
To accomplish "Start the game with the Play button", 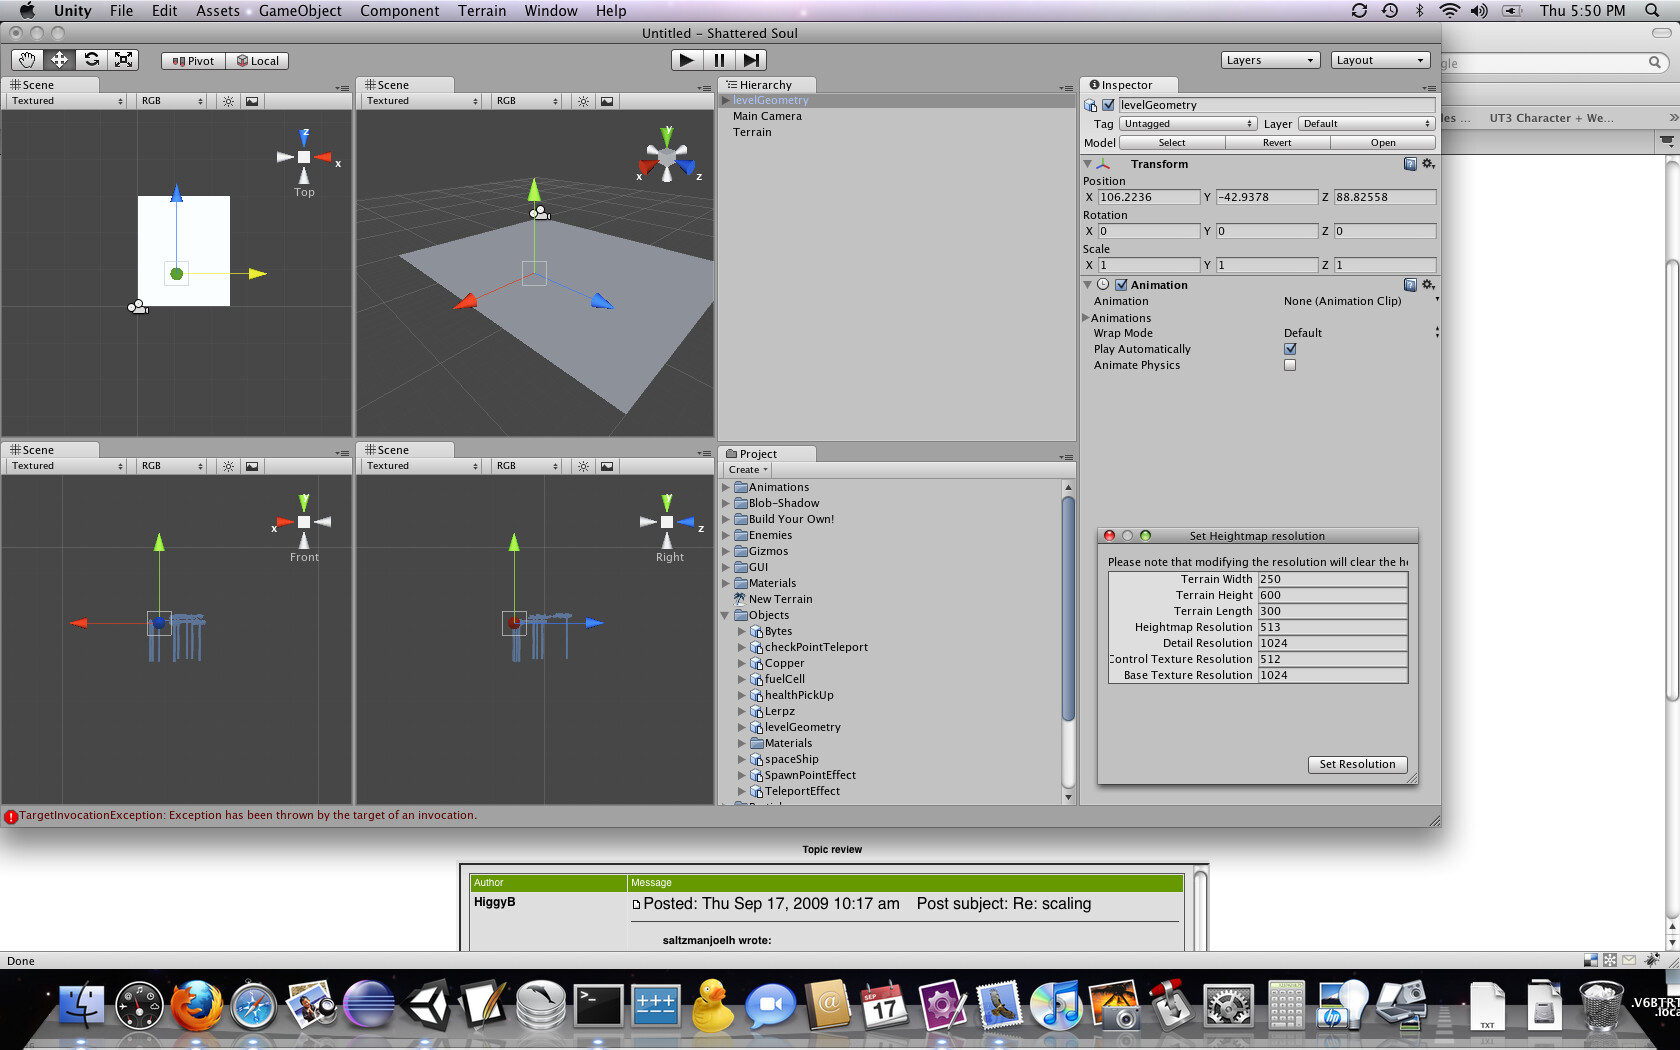I will coord(686,60).
